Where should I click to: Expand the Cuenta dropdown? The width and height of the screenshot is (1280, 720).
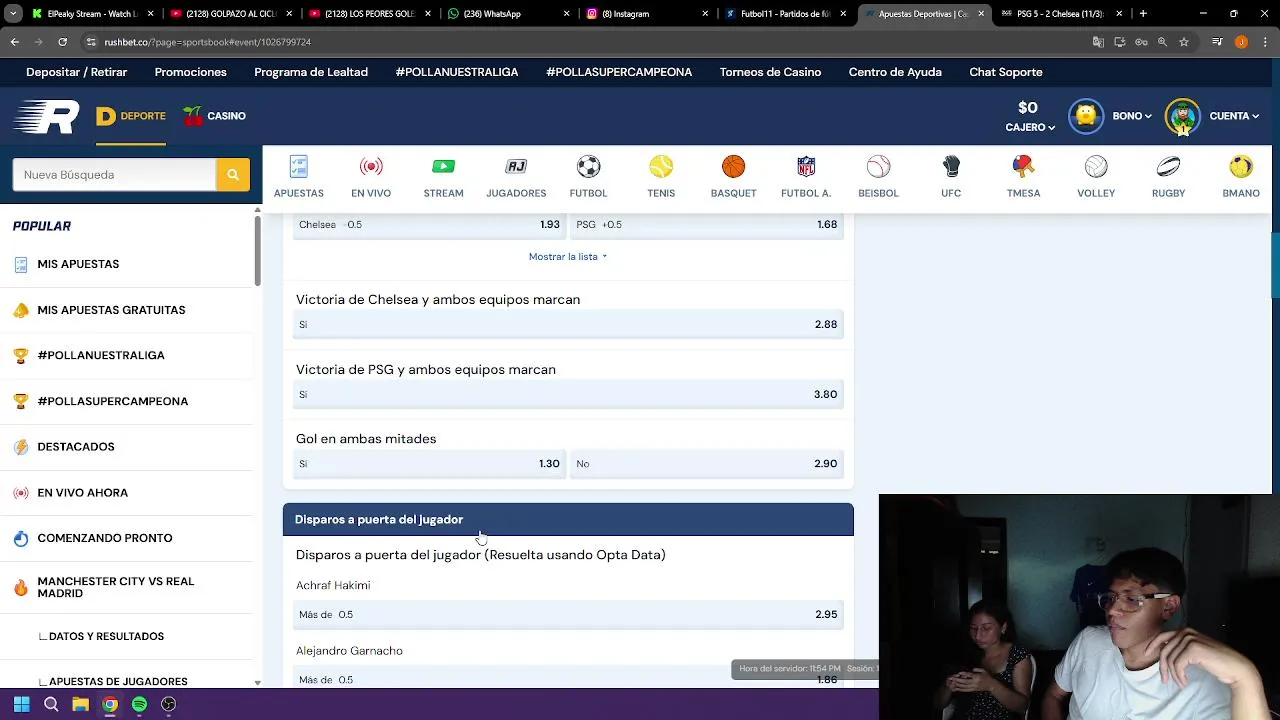click(x=1234, y=116)
